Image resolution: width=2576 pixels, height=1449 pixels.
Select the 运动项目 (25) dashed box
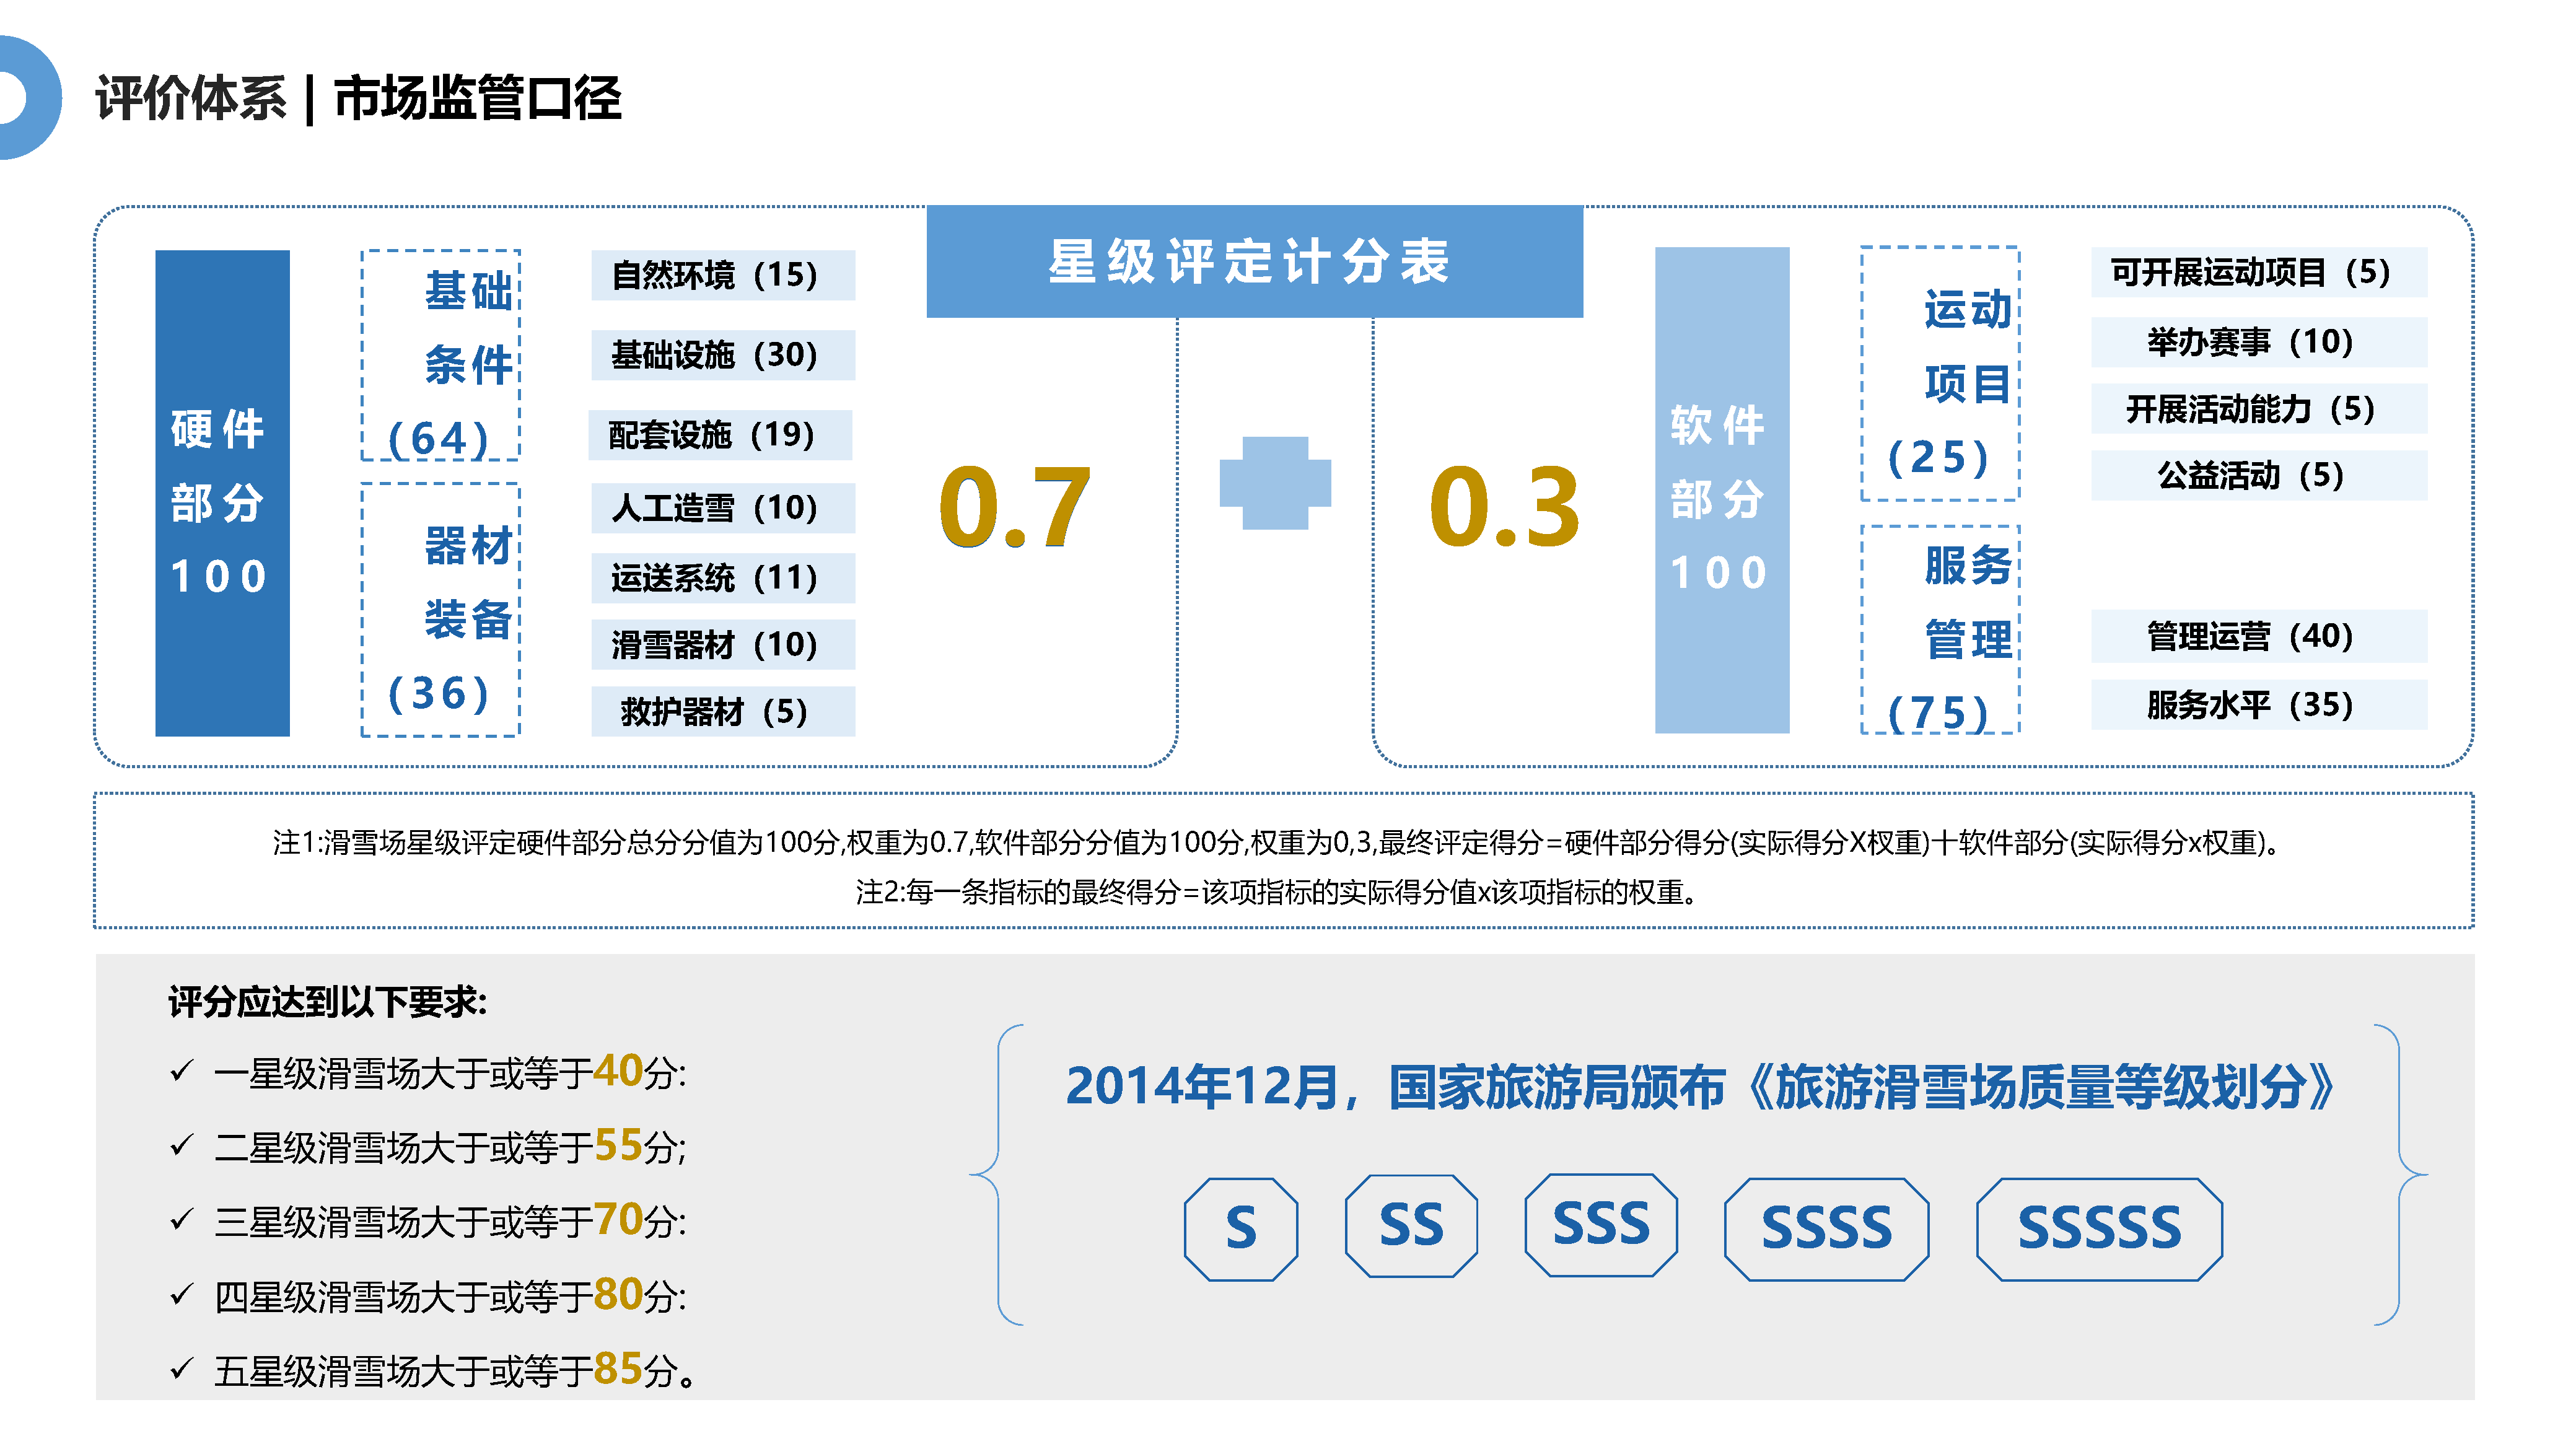pos(1940,373)
